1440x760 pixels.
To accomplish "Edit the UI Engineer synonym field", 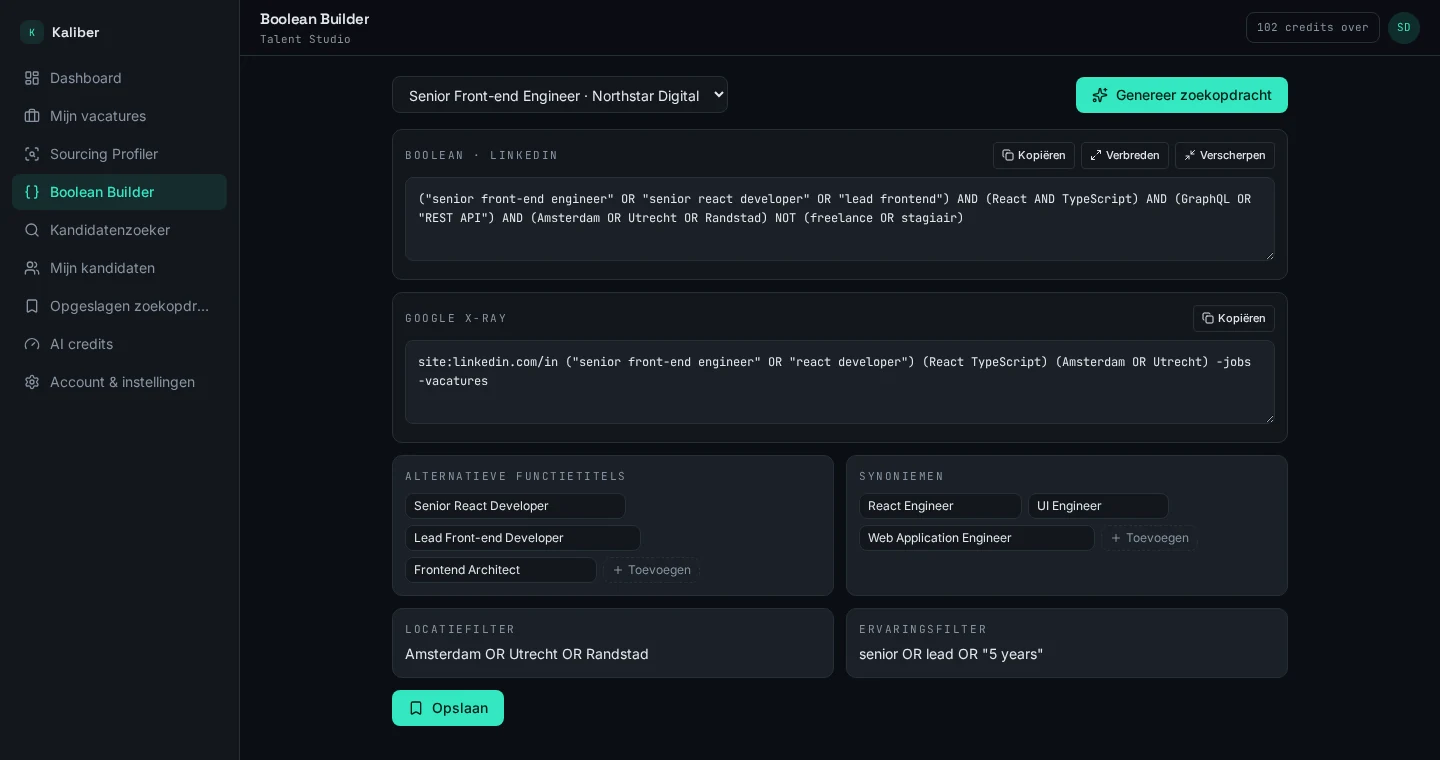I will tap(1098, 506).
